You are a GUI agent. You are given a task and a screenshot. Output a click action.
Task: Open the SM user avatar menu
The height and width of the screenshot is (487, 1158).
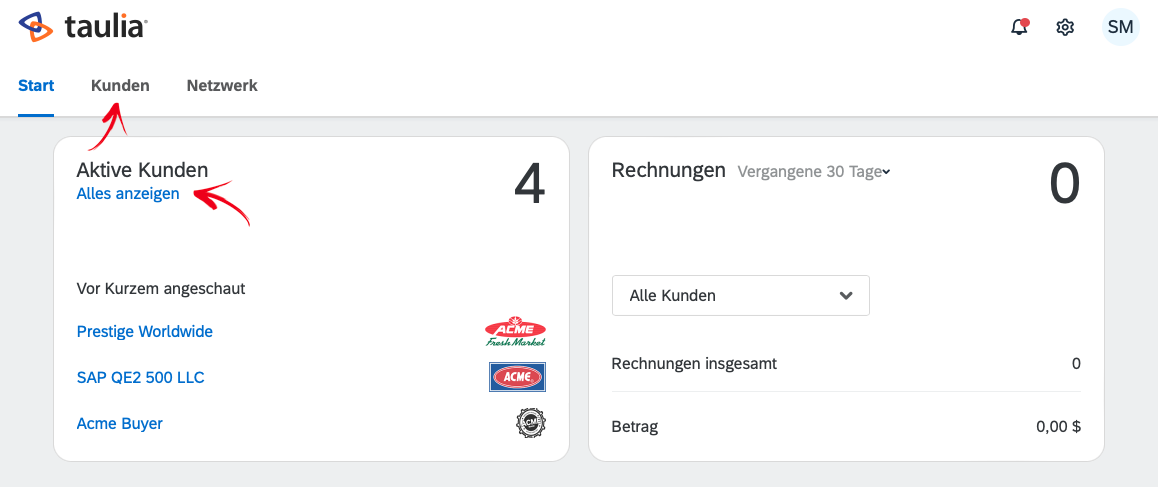point(1120,27)
